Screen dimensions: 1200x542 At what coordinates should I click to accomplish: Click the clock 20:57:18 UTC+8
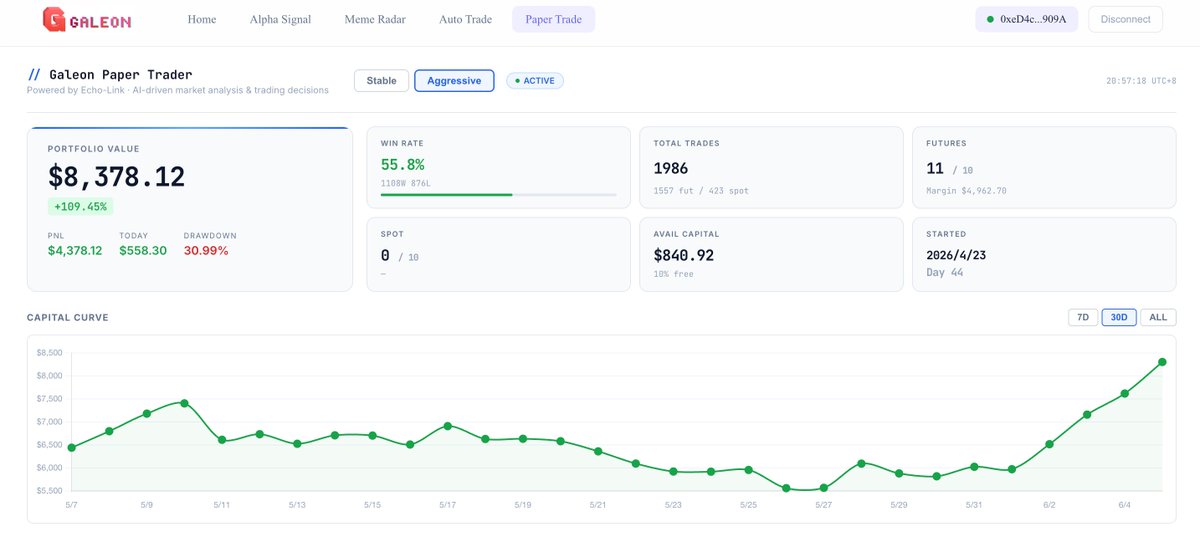click(x=1139, y=81)
